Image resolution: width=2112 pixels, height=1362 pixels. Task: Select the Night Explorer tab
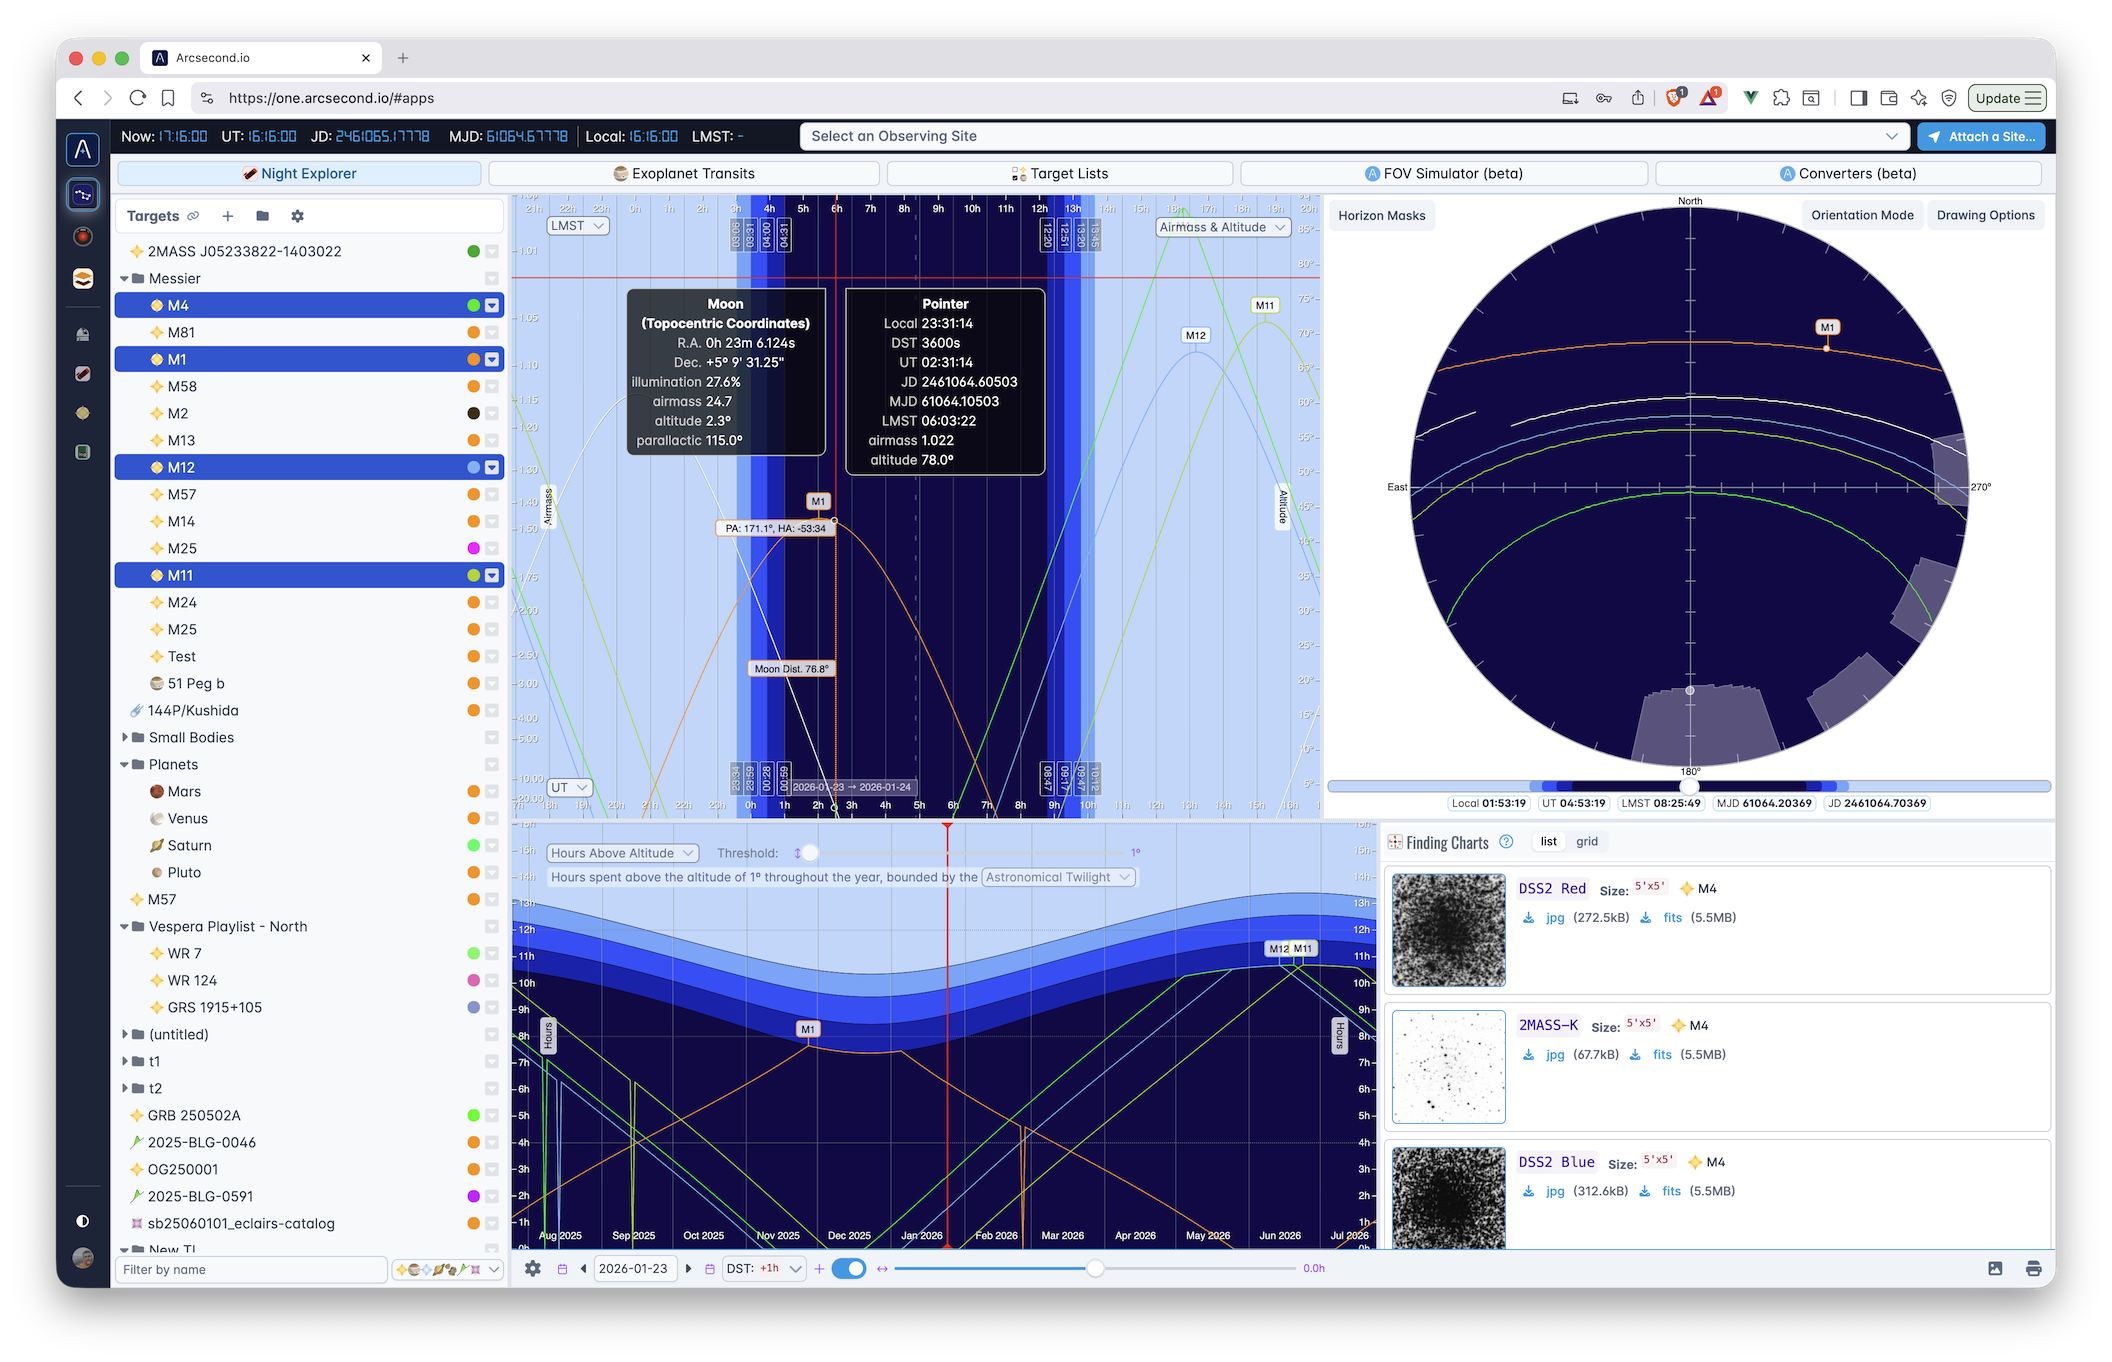299,174
